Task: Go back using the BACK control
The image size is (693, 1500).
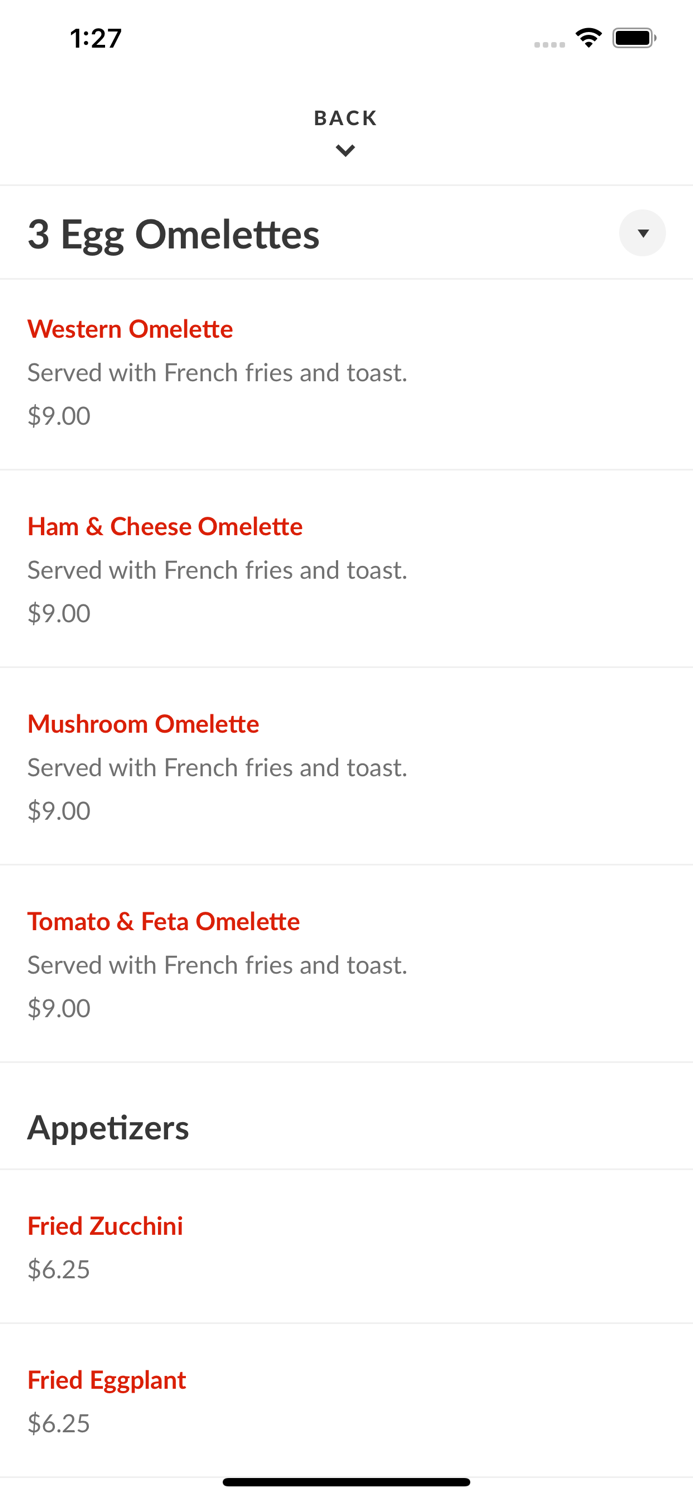Action: pyautogui.click(x=345, y=117)
